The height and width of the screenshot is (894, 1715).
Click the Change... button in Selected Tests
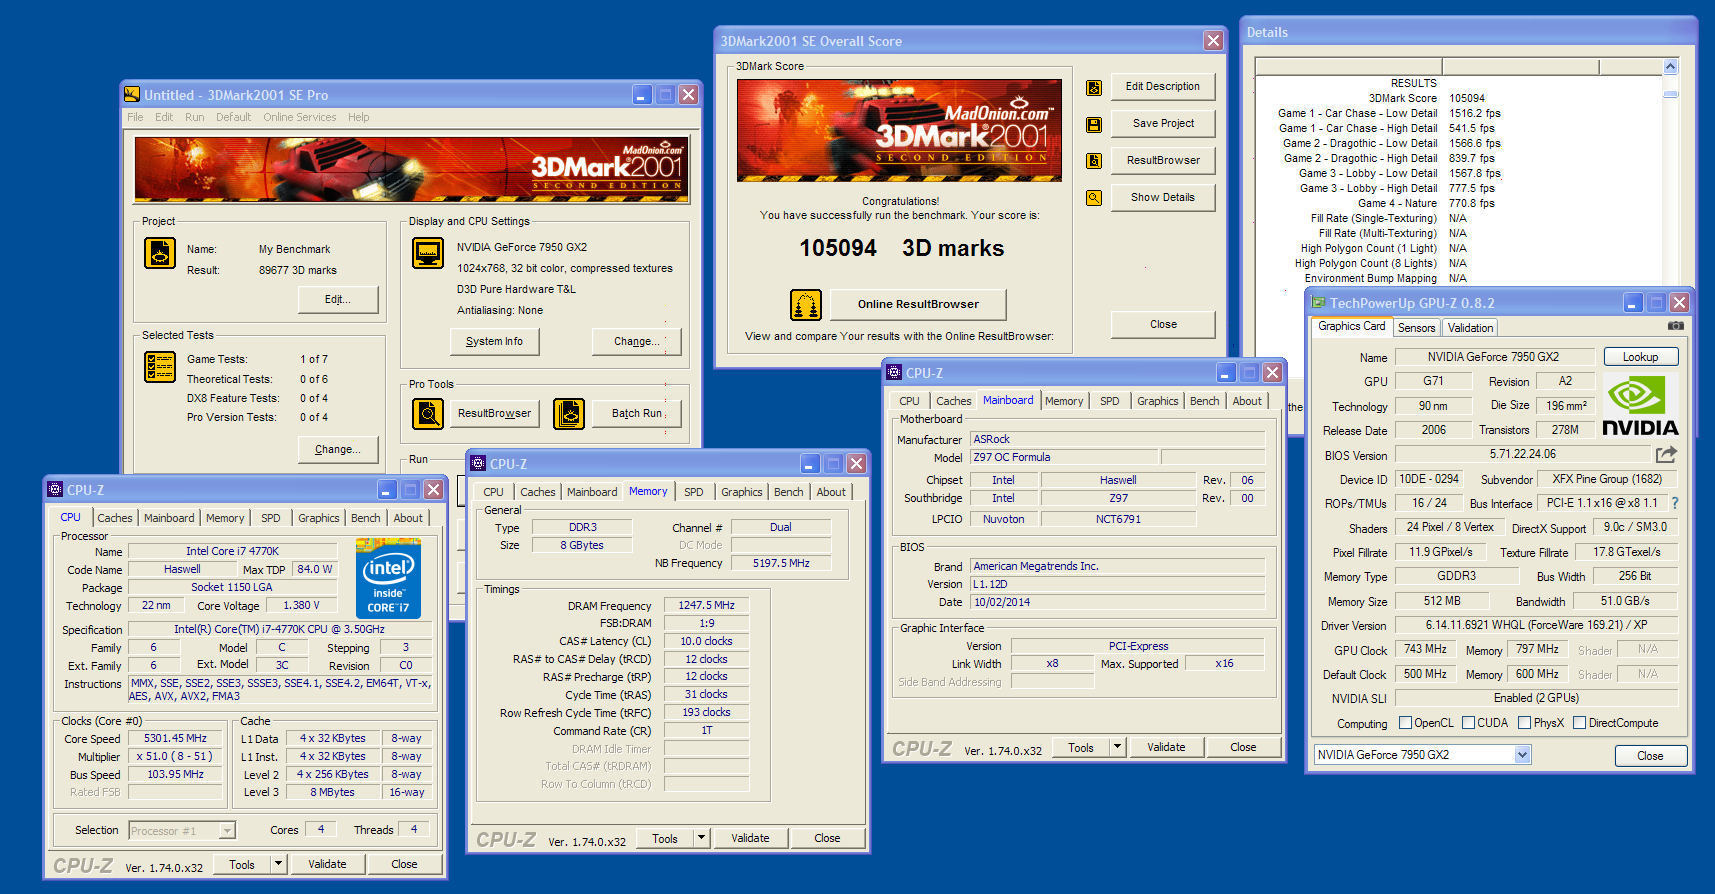(x=338, y=449)
